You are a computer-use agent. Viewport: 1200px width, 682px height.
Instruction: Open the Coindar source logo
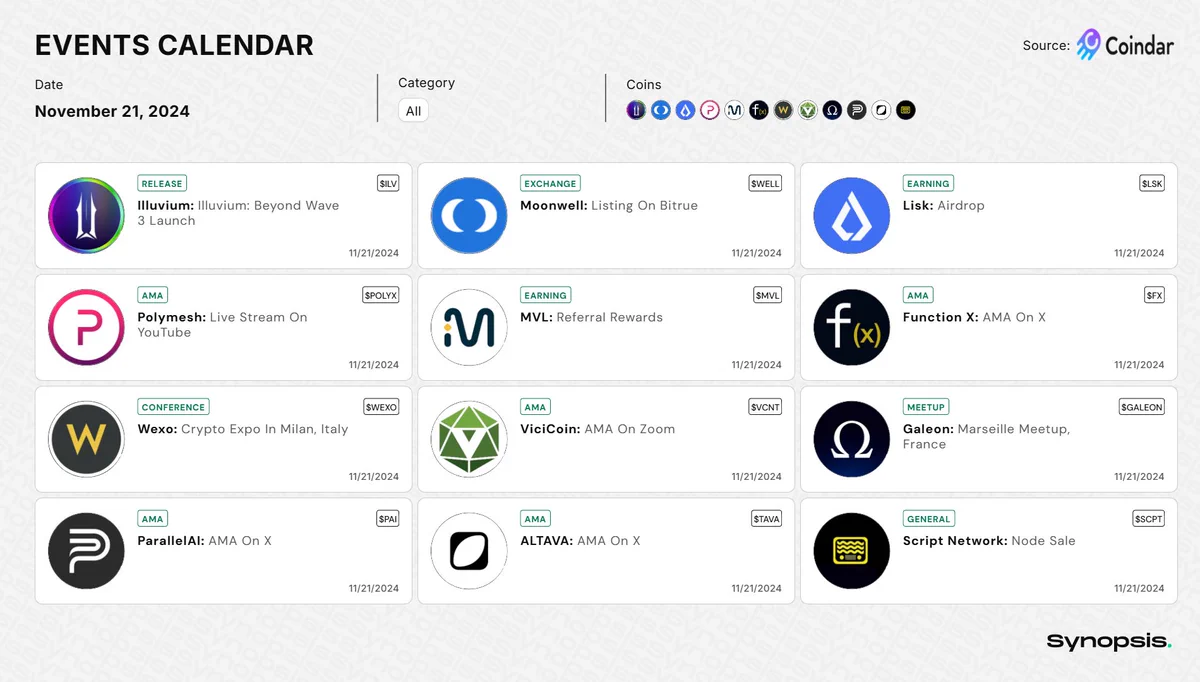tap(1125, 45)
